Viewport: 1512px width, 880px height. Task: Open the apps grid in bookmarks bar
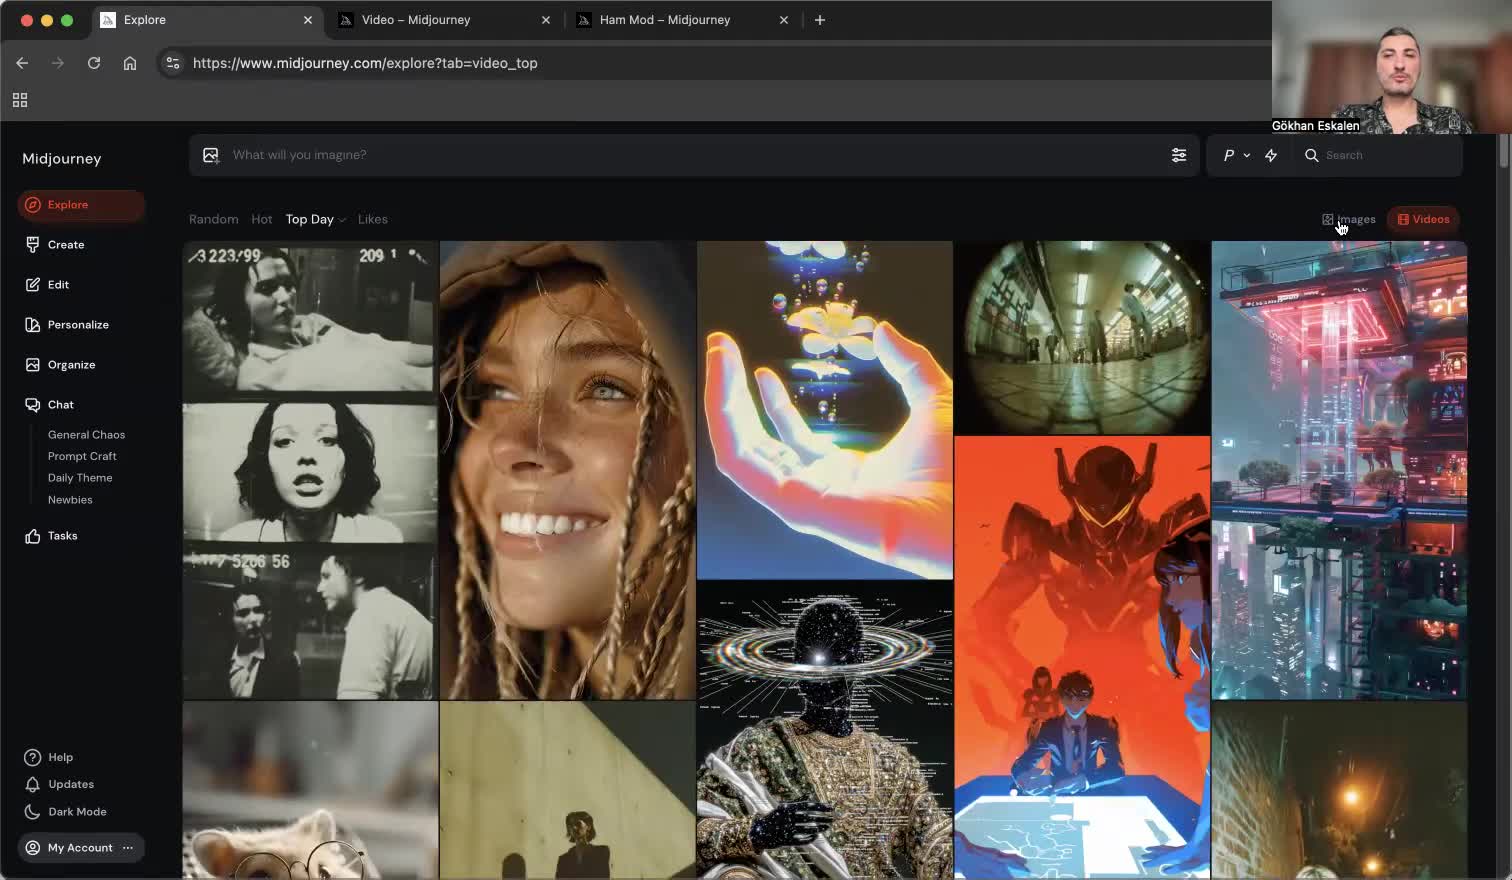[x=20, y=100]
